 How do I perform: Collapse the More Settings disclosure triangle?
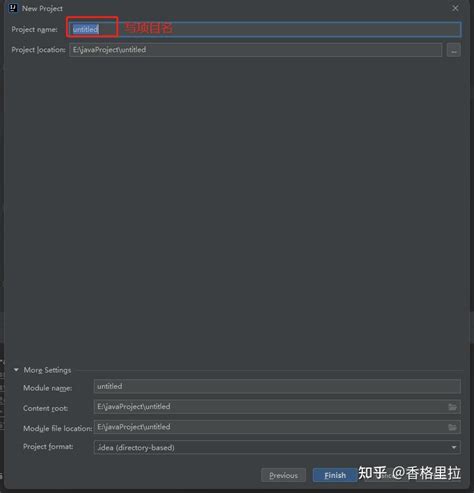pyautogui.click(x=16, y=370)
